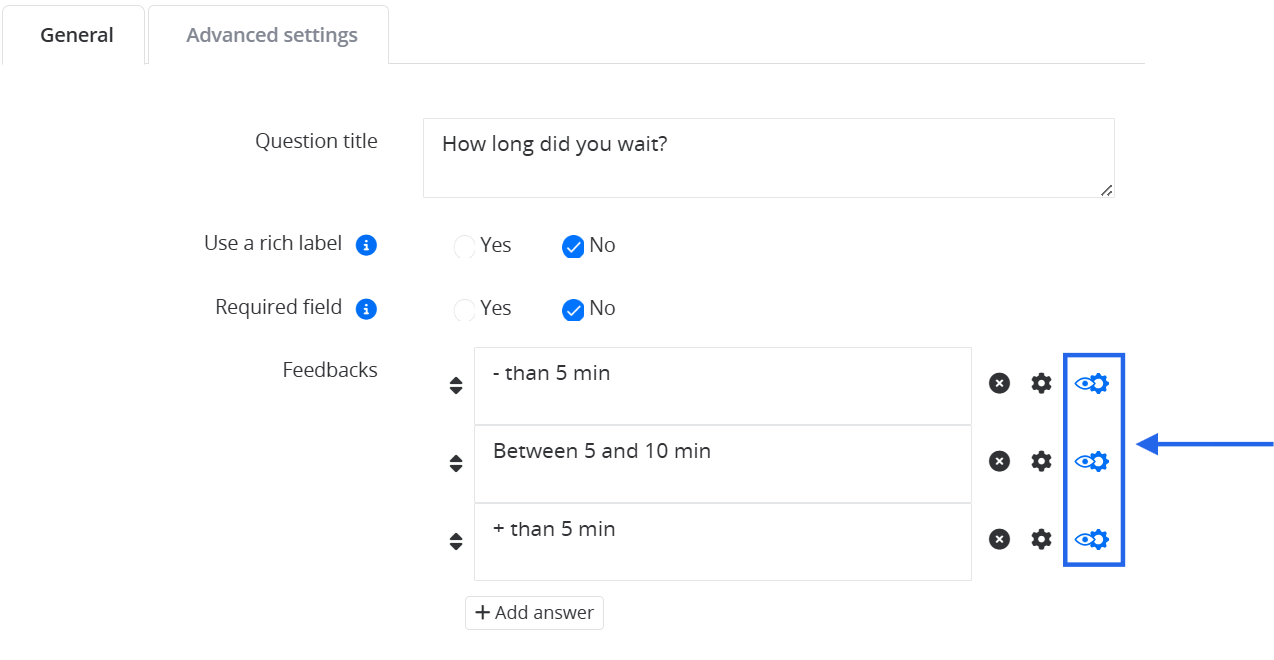The image size is (1274, 660).
Task: Remove the '+ than 5 min' answer
Action: coord(999,539)
